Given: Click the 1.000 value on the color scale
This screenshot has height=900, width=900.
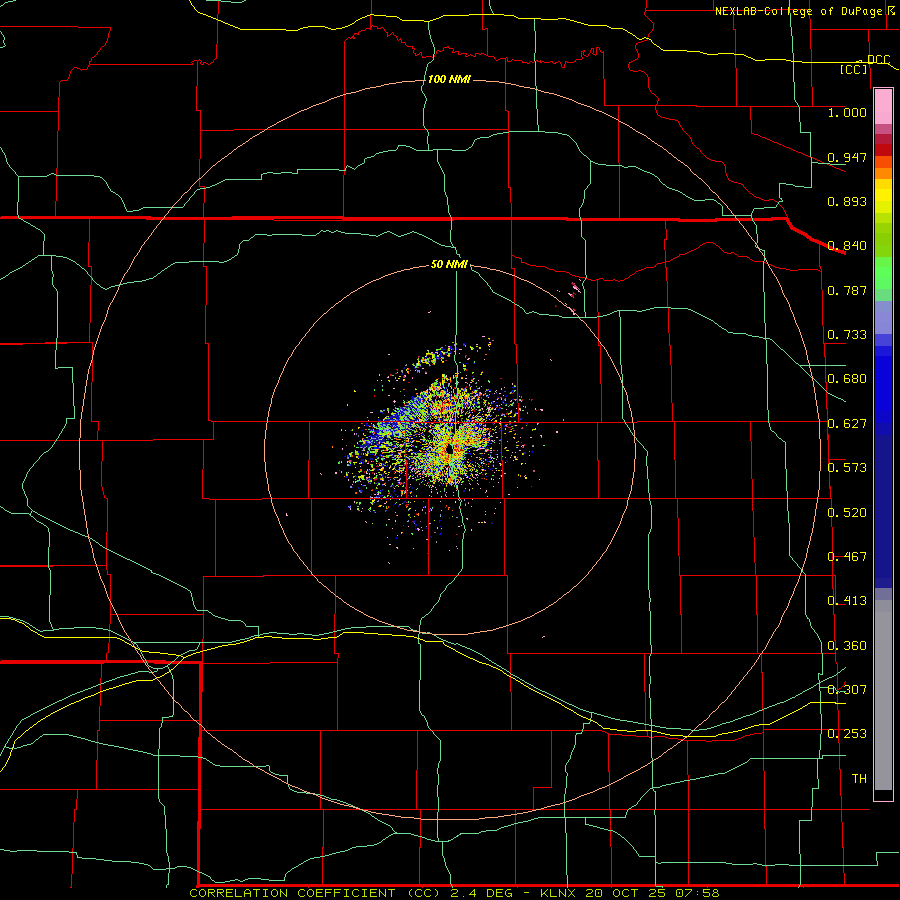Looking at the screenshot, I should [847, 112].
